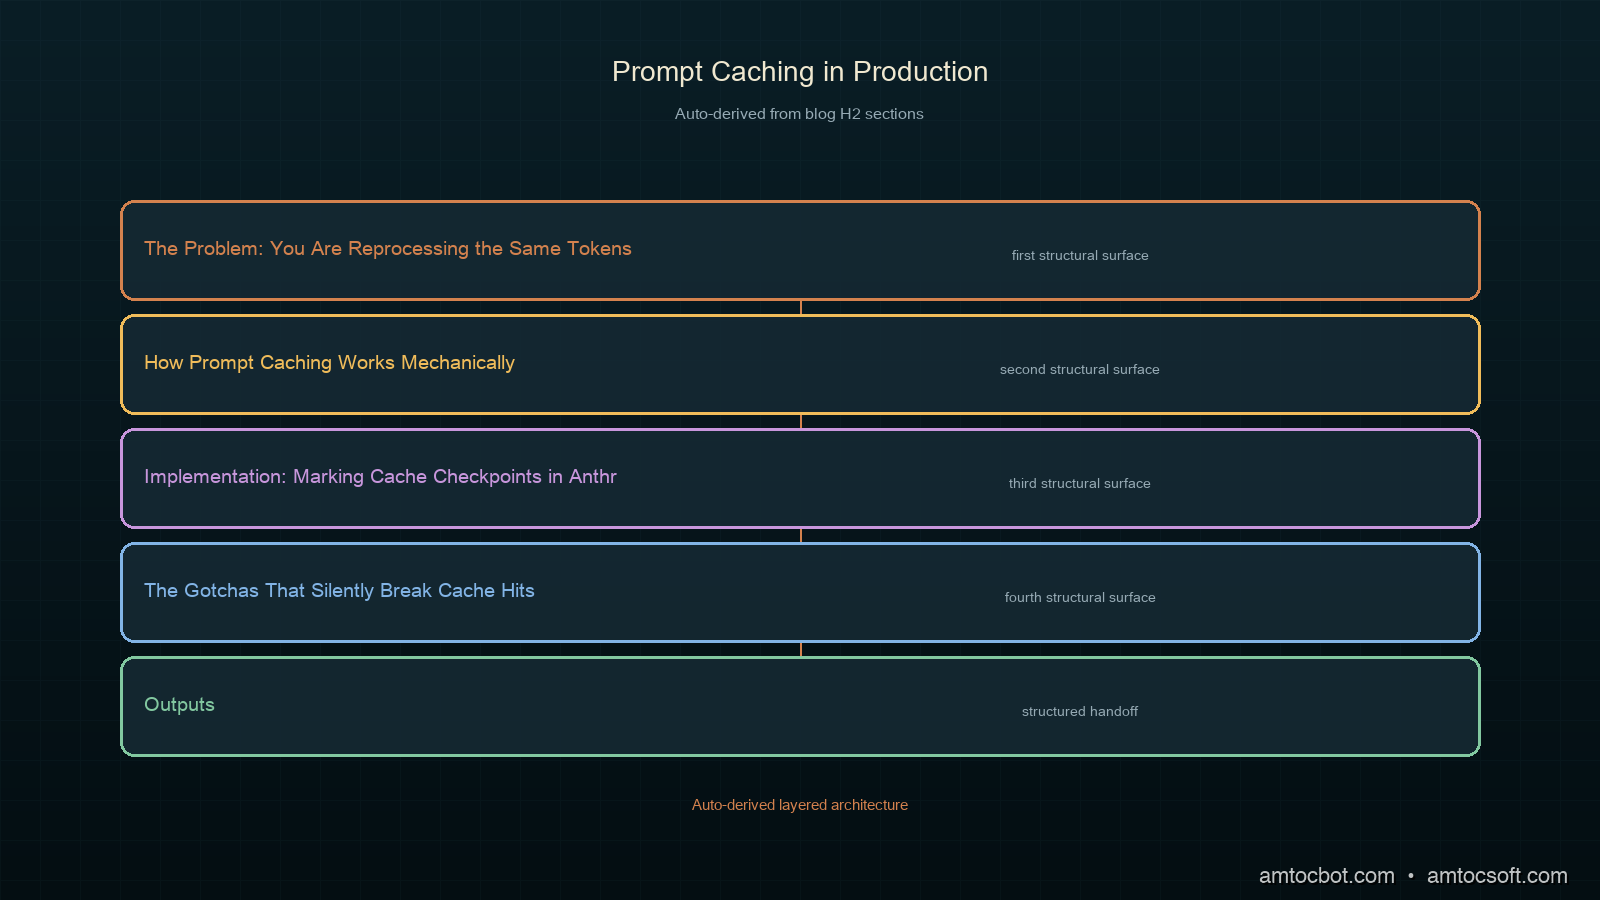
Task: Click the 'structured handoff' label
Action: [x=1080, y=711]
